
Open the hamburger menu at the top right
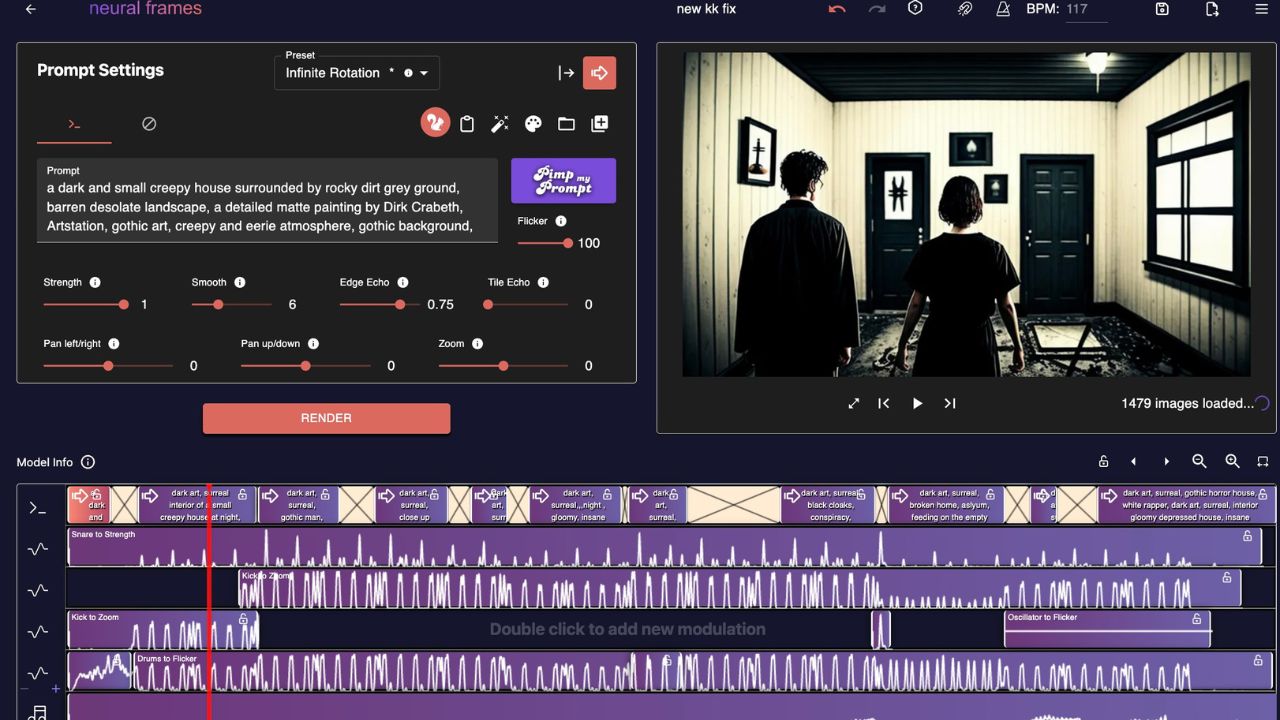coord(1261,9)
